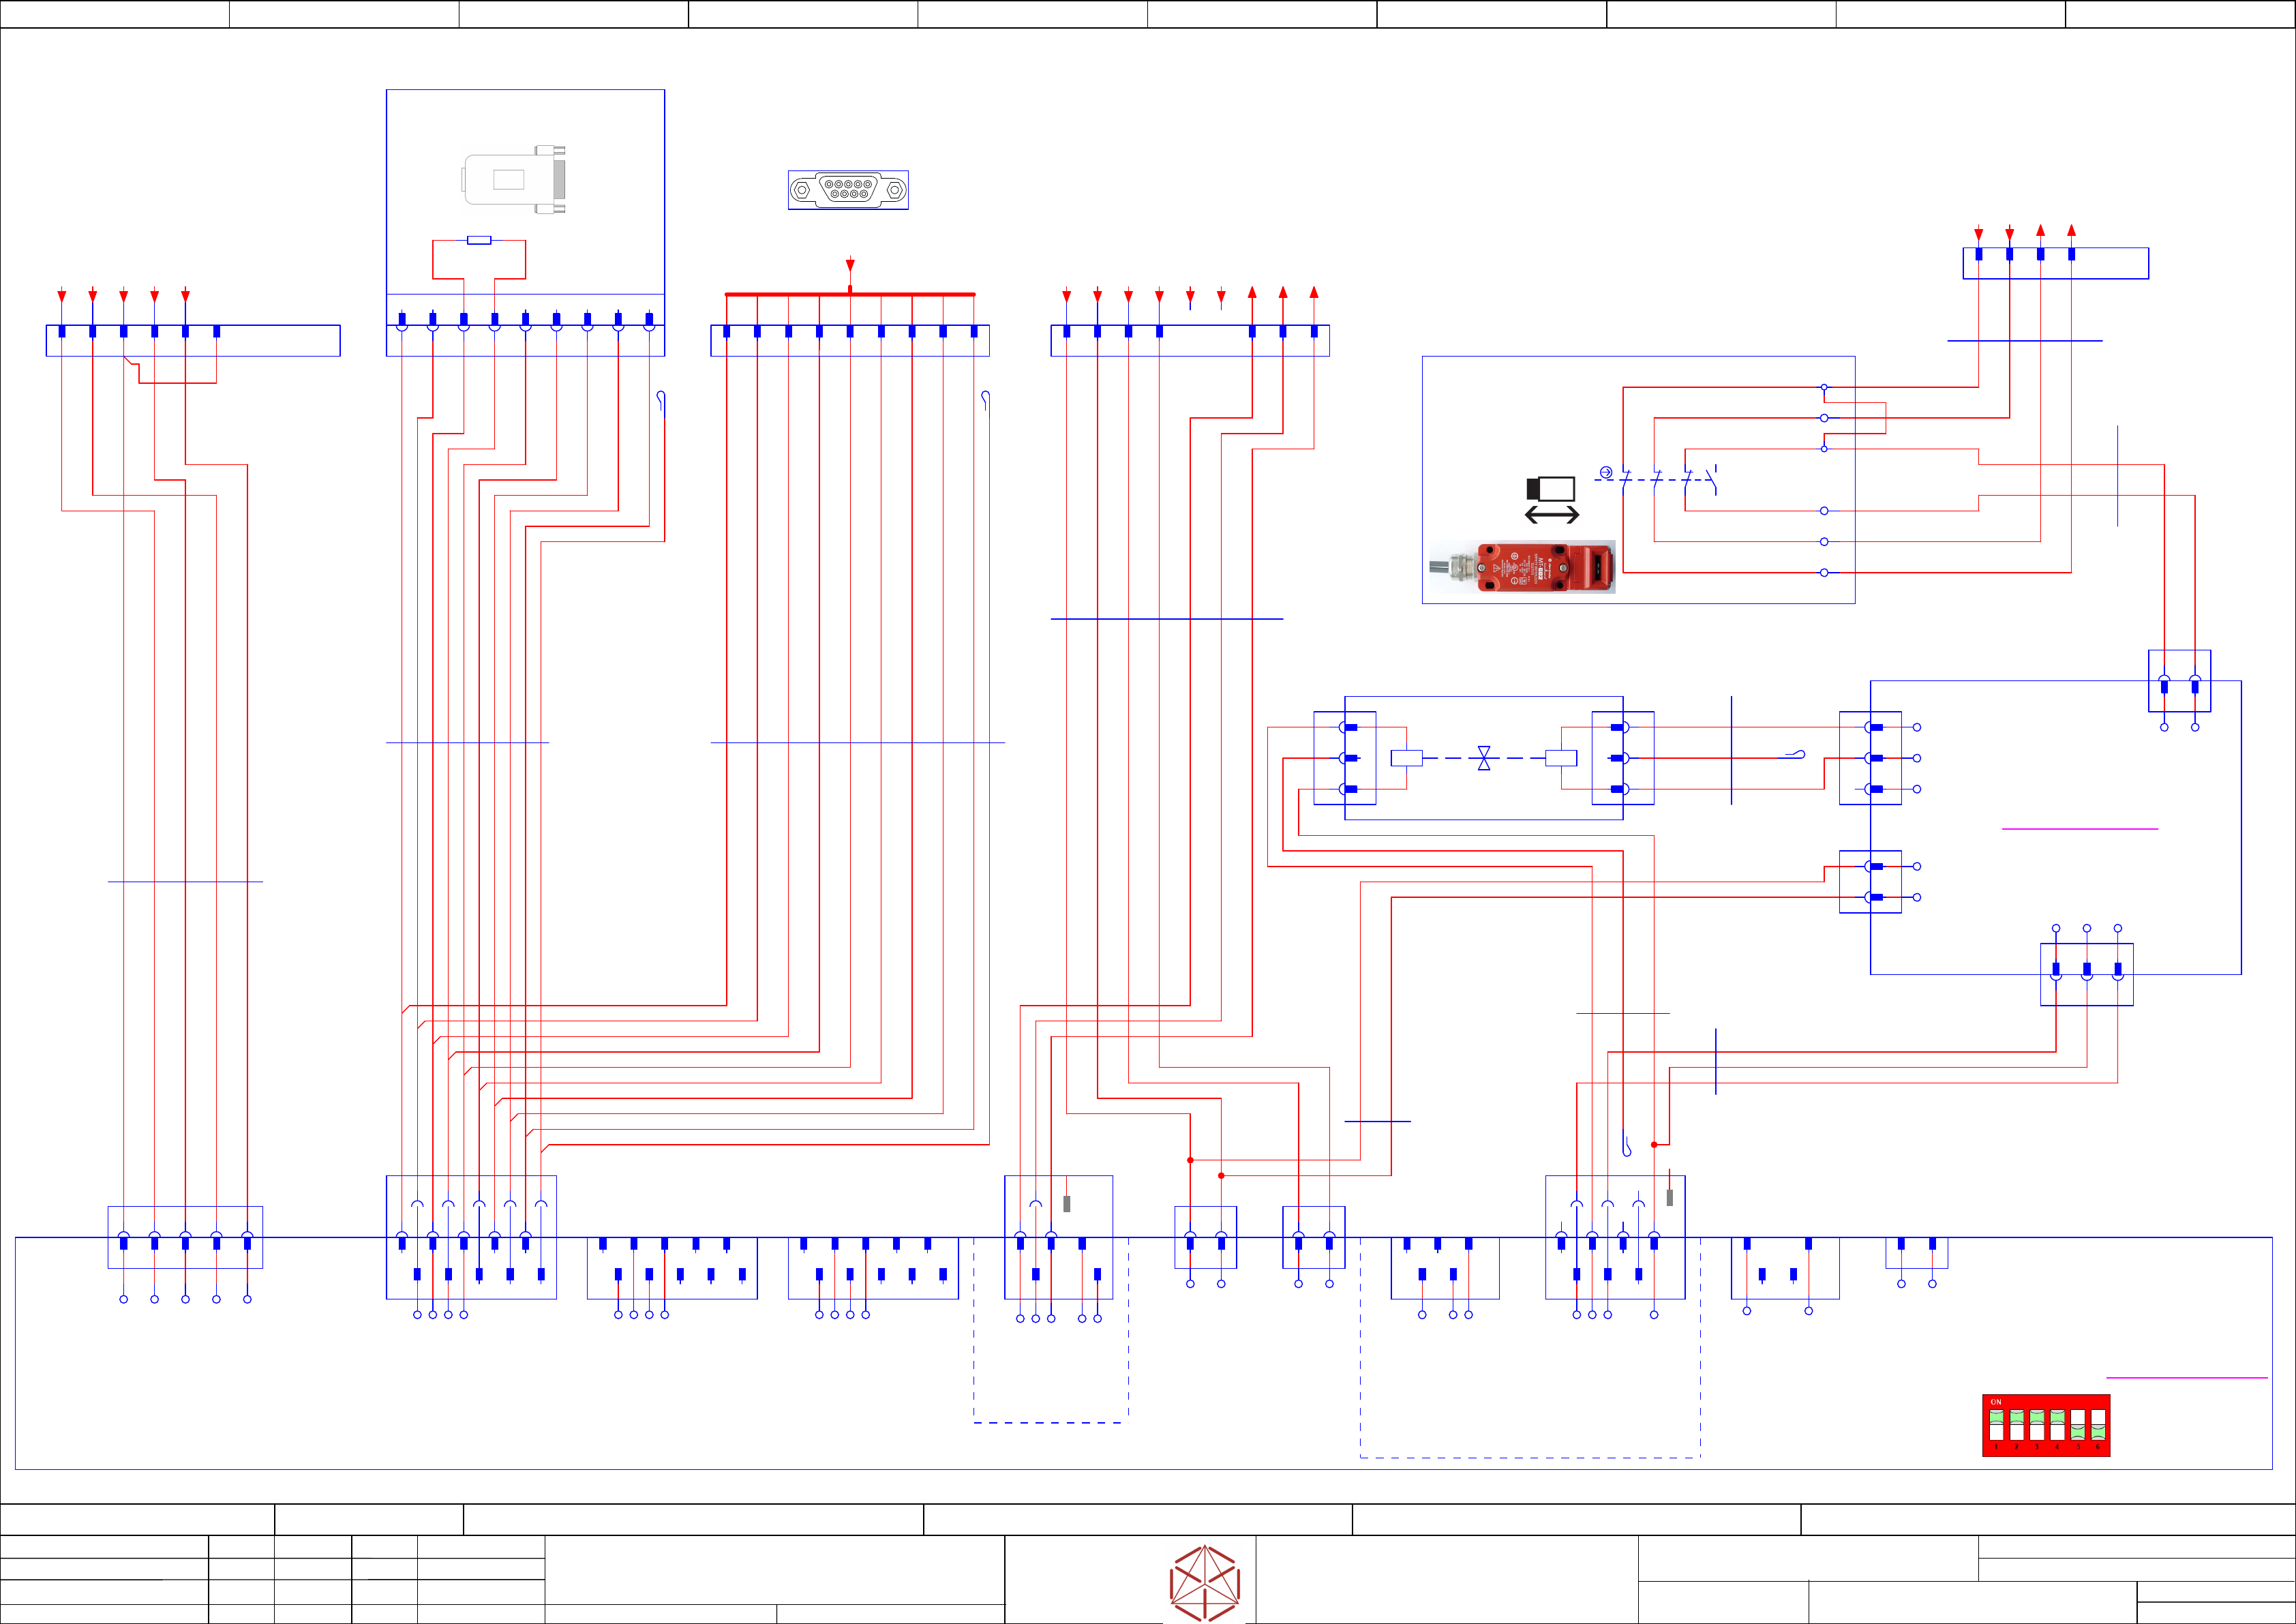2296x1624 pixels.
Task: Click the resistor symbol in the adapter box
Action: coord(479,240)
